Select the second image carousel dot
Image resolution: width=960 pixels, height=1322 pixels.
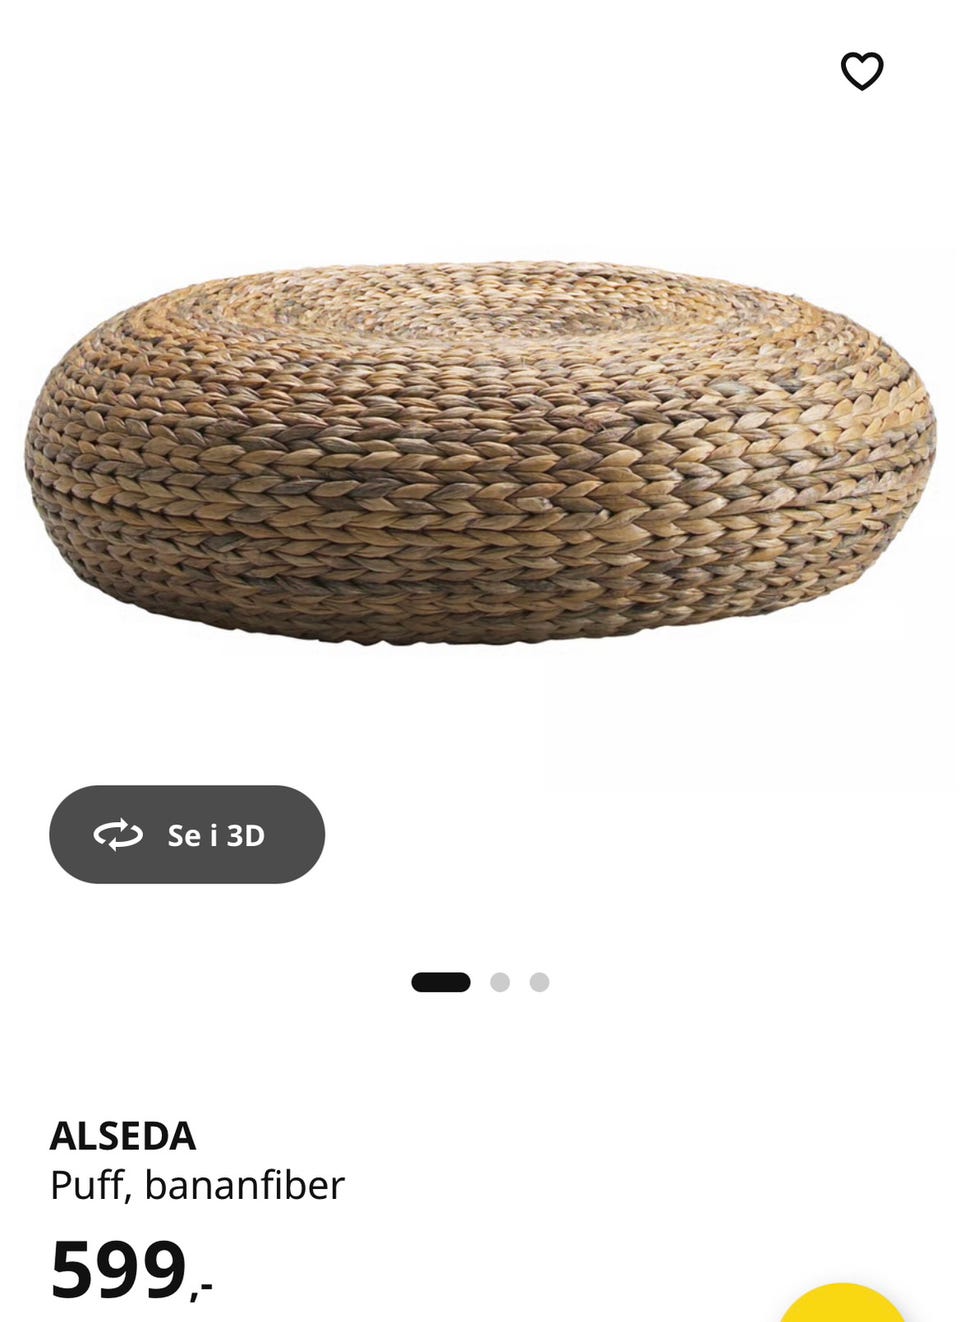point(500,982)
